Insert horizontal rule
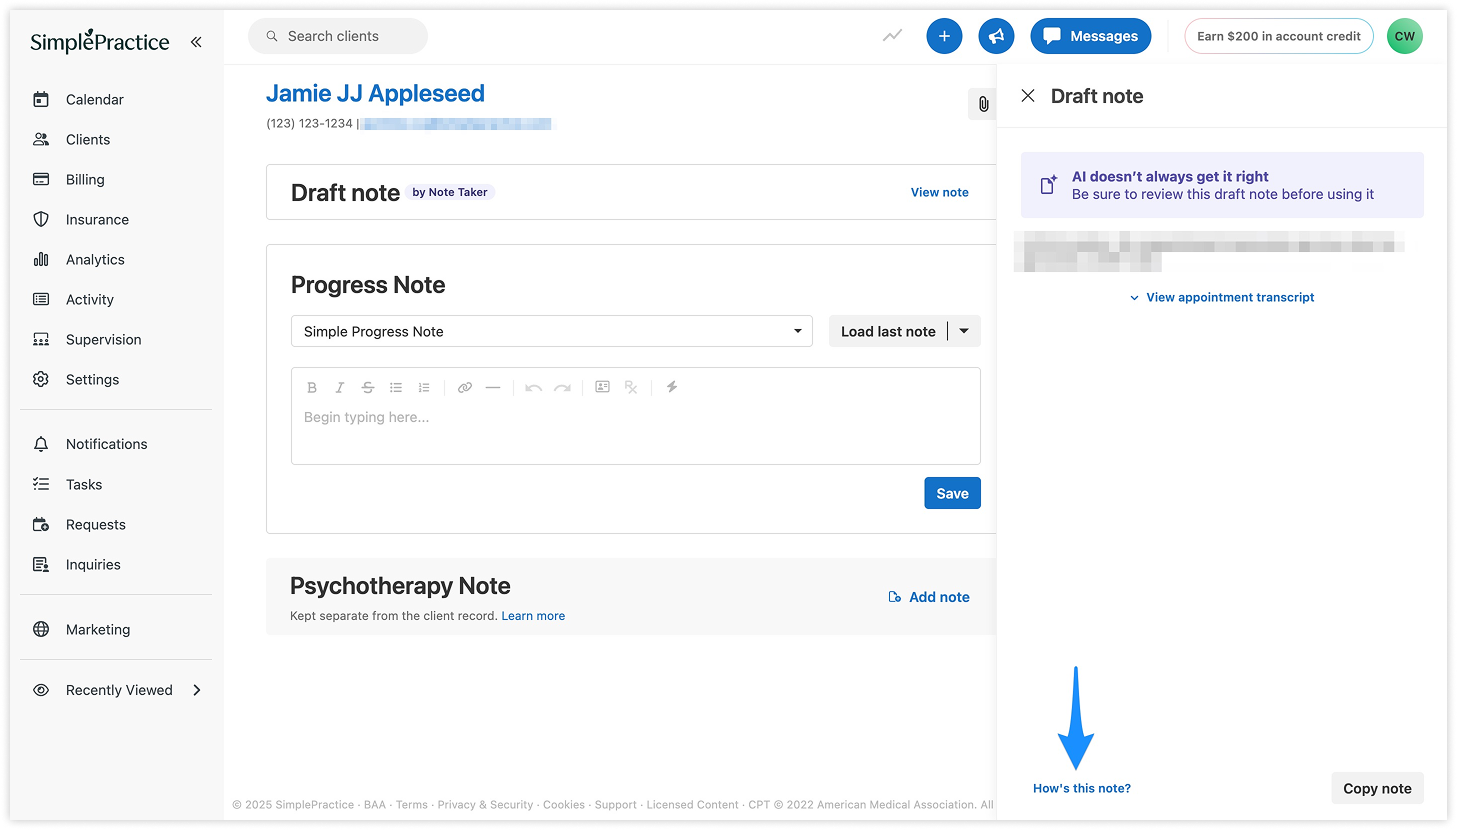 (x=493, y=387)
